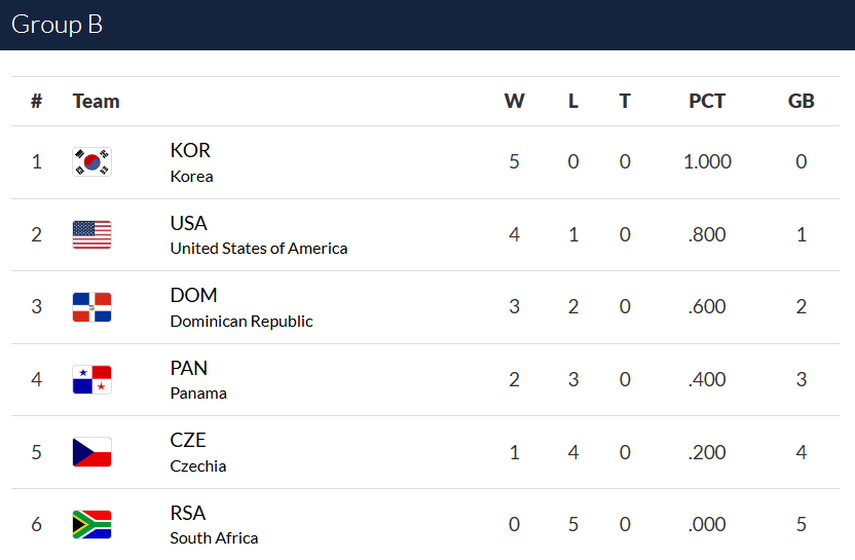Open the PAN team link
Screen dimensions: 855x560
pyautogui.click(x=189, y=368)
